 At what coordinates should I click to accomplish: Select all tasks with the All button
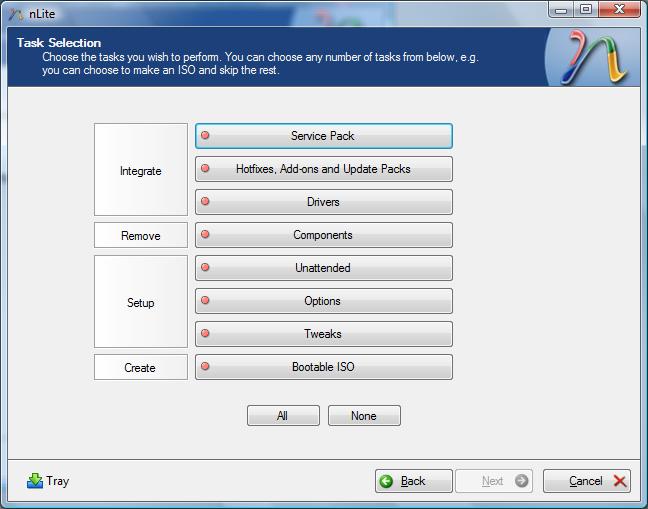(283, 416)
